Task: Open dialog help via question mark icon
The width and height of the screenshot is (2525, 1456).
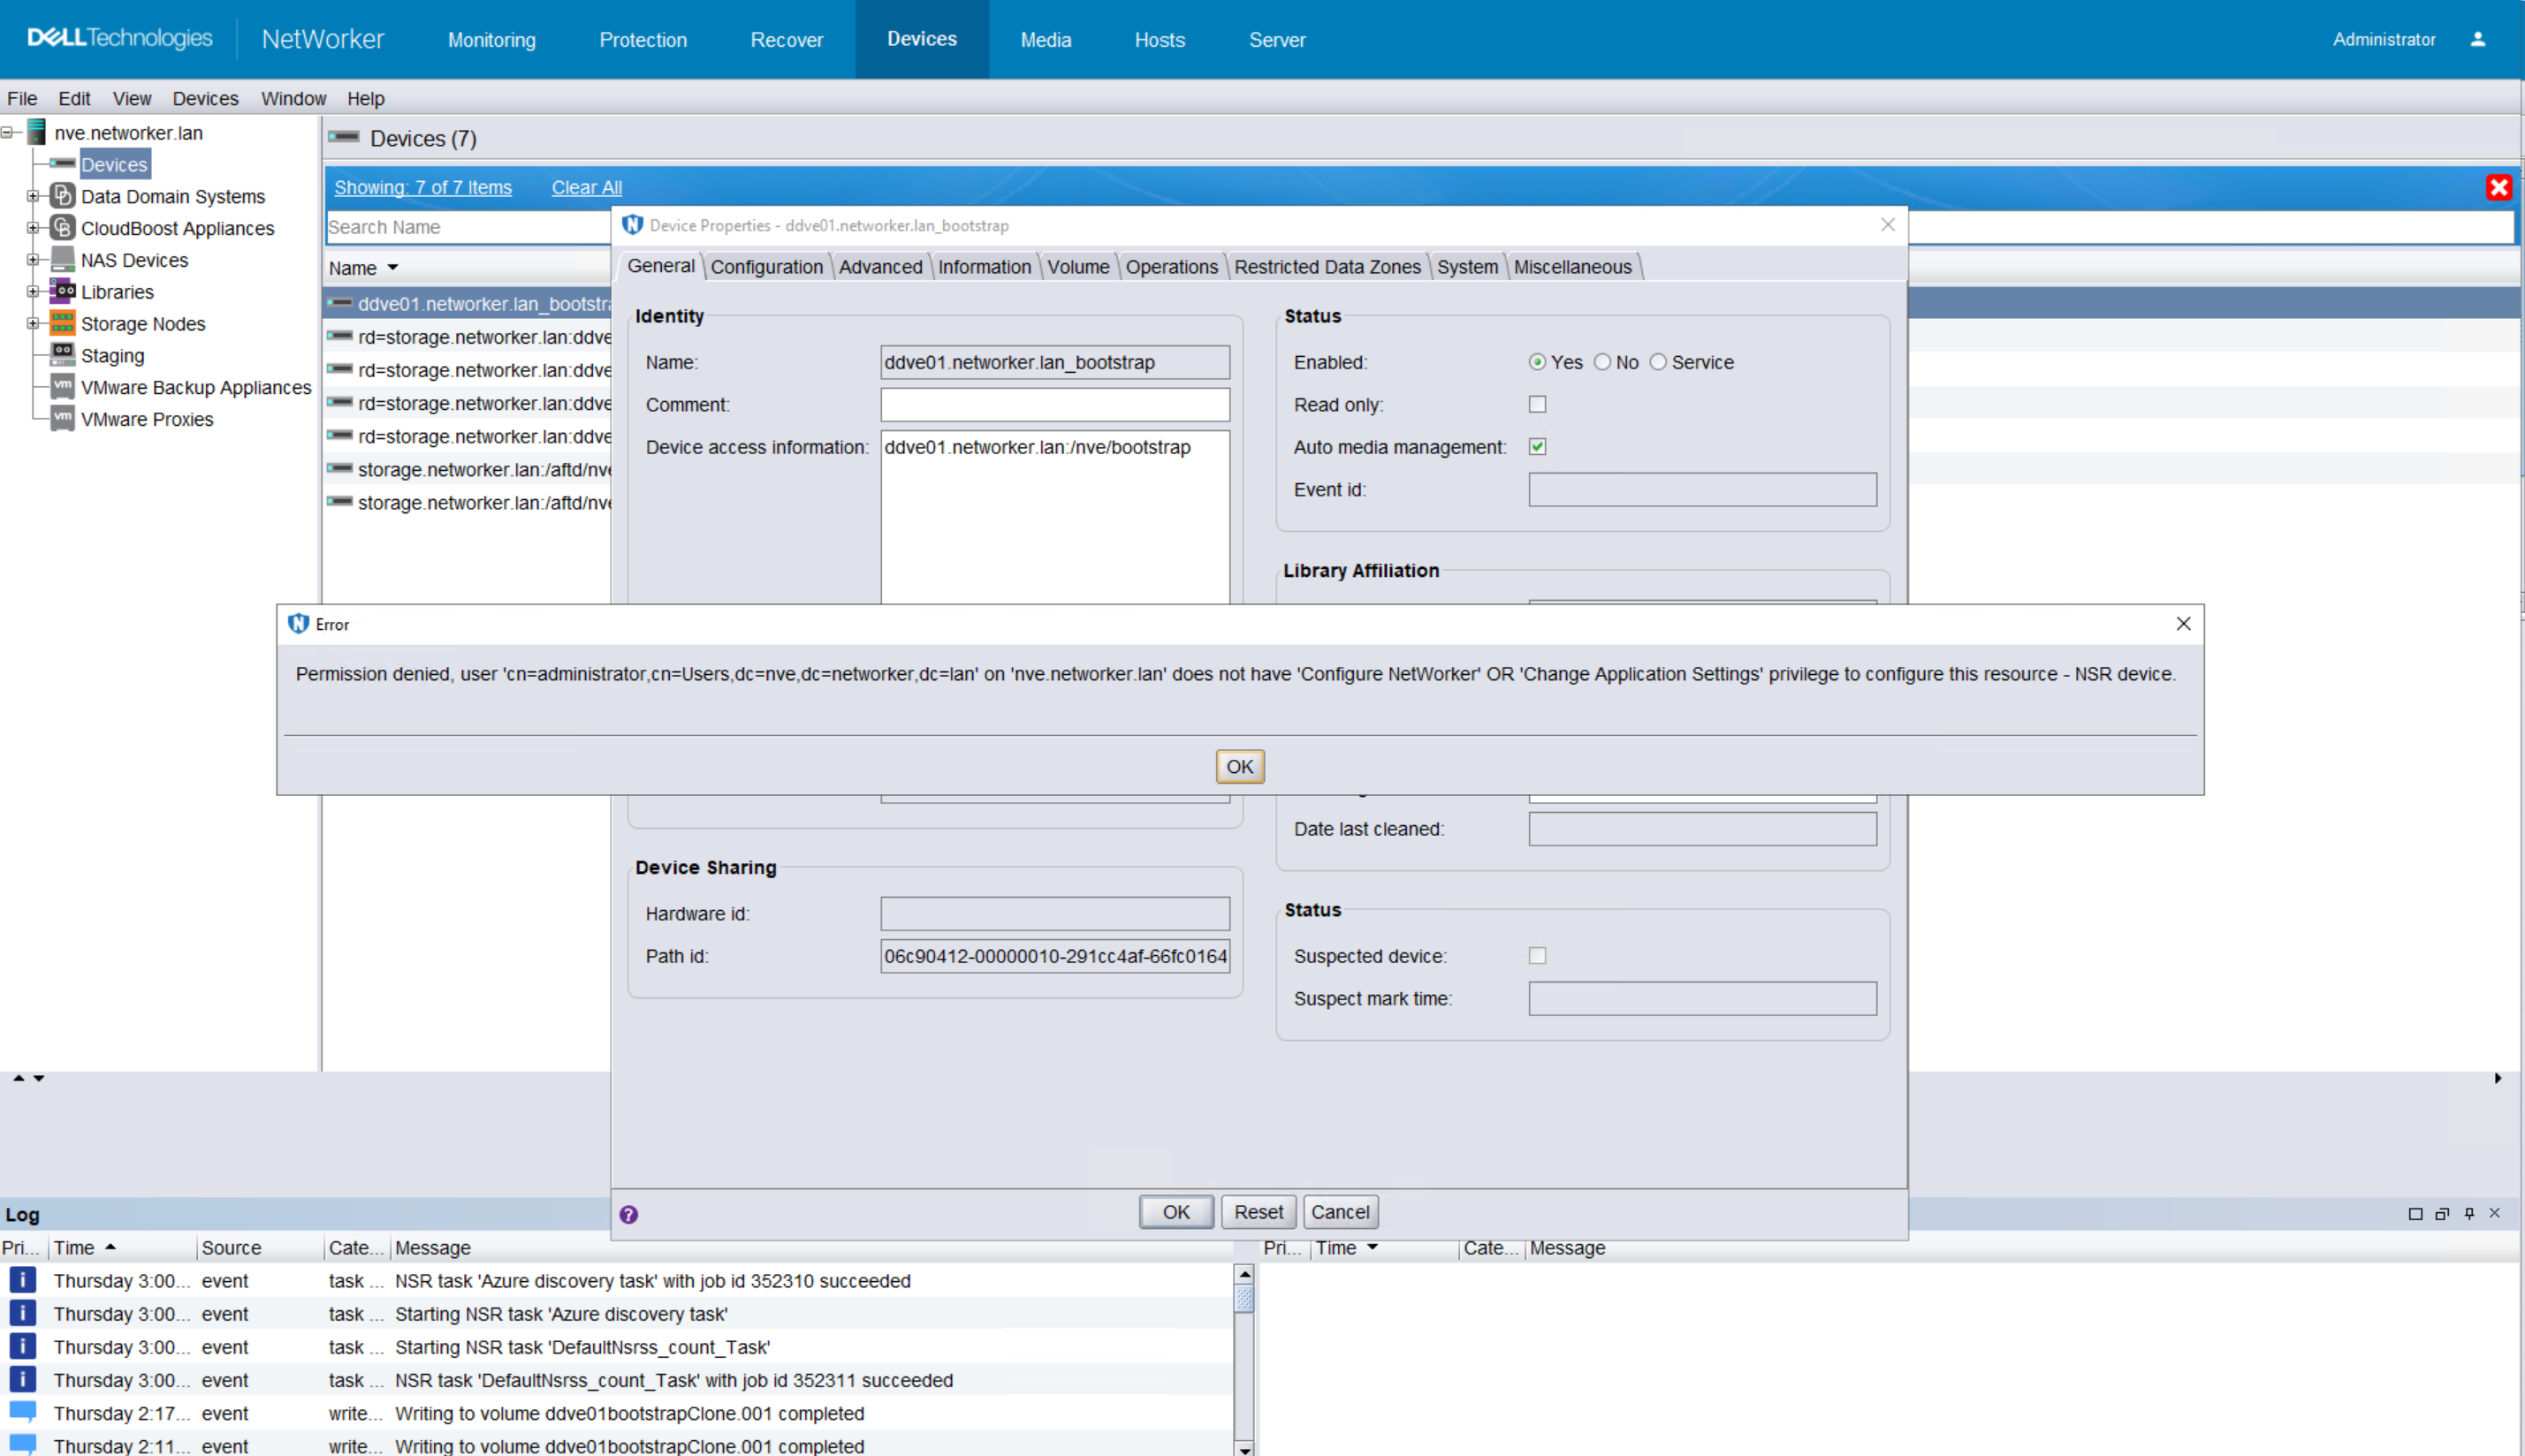Action: tap(629, 1213)
